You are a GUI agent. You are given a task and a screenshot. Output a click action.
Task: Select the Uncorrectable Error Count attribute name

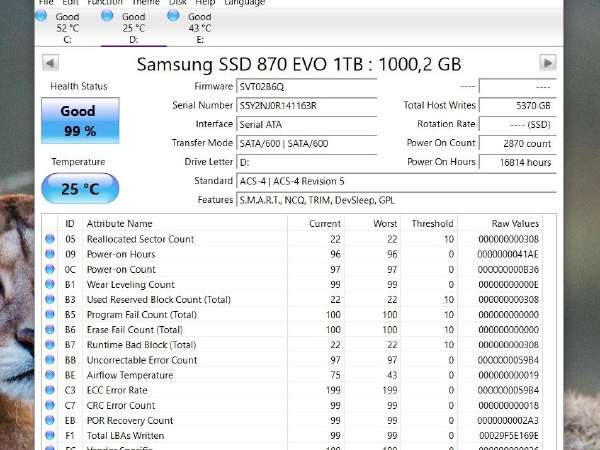coord(142,360)
